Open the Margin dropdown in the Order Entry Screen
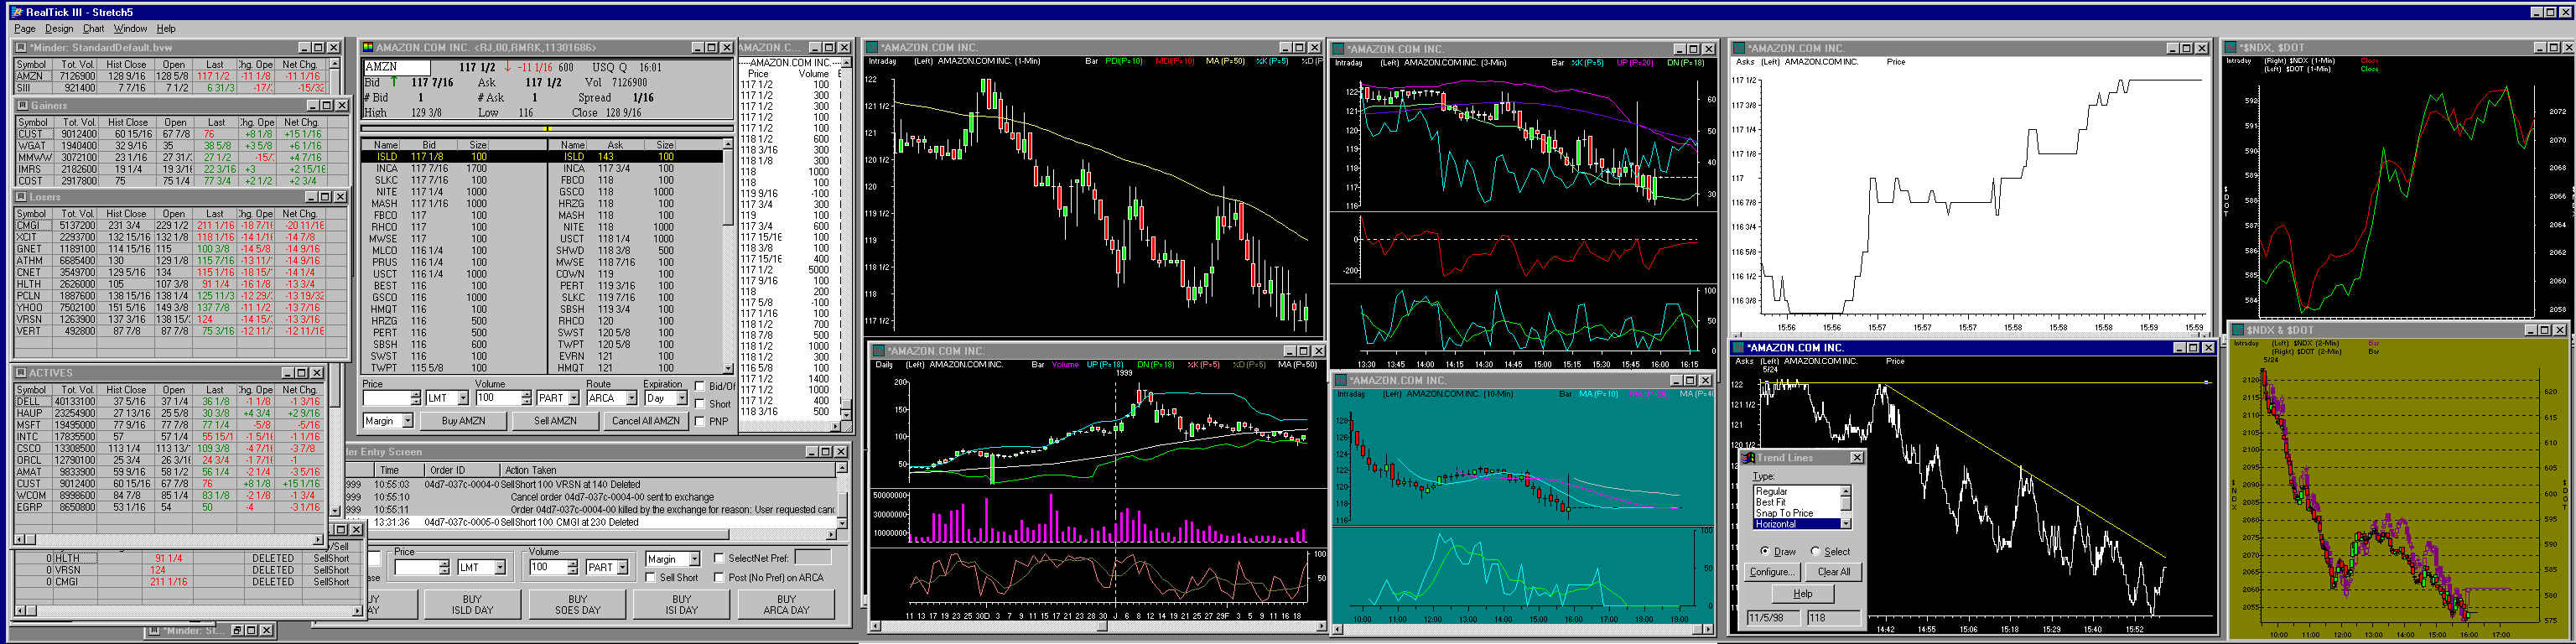Image resolution: width=2576 pixels, height=644 pixels. pos(694,559)
